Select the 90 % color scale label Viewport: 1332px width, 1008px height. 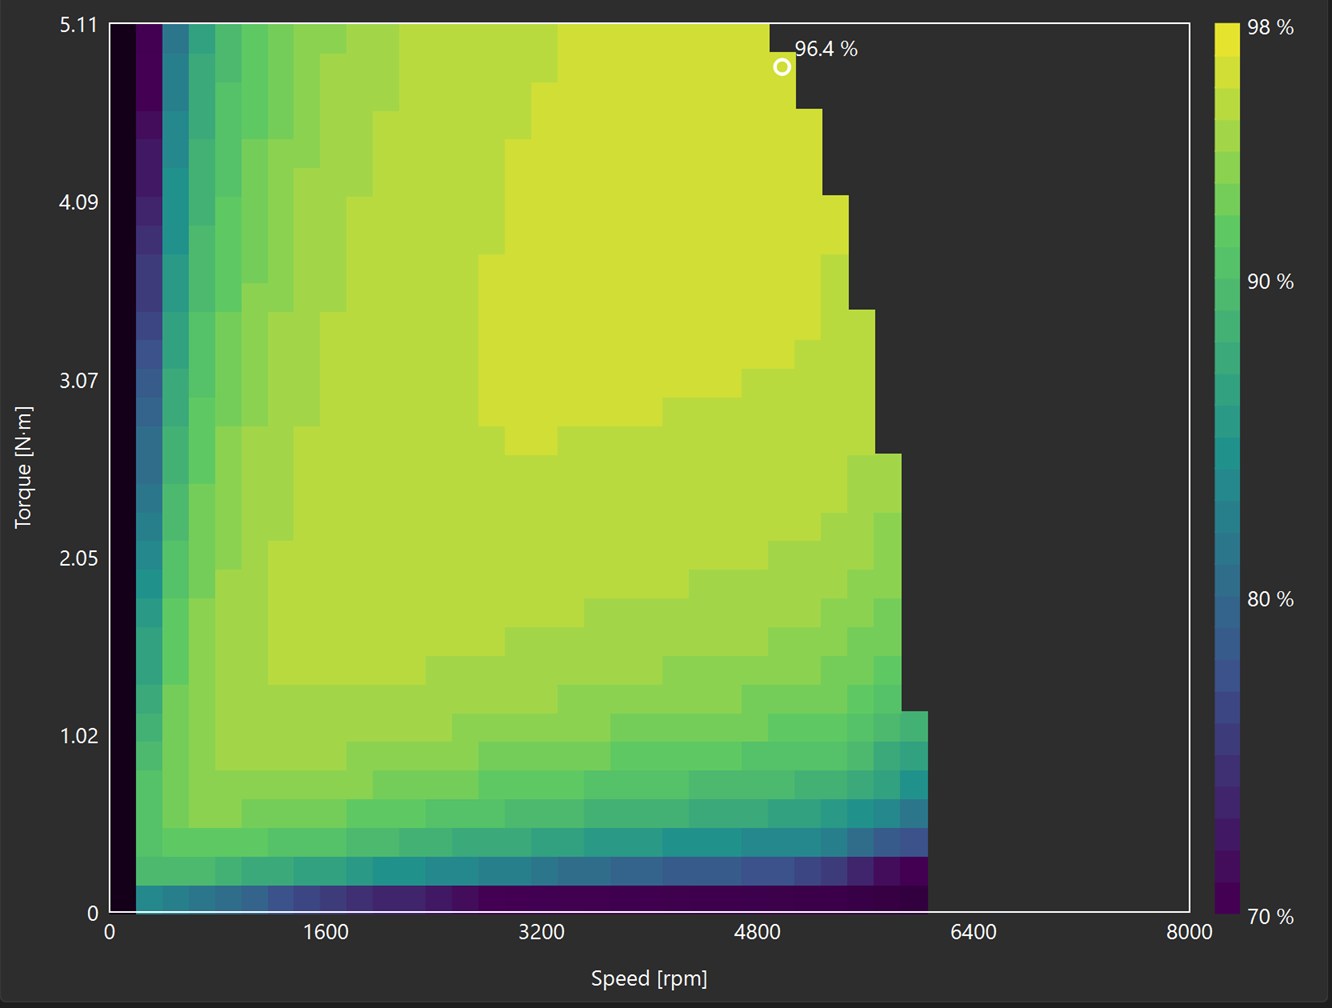1271,282
